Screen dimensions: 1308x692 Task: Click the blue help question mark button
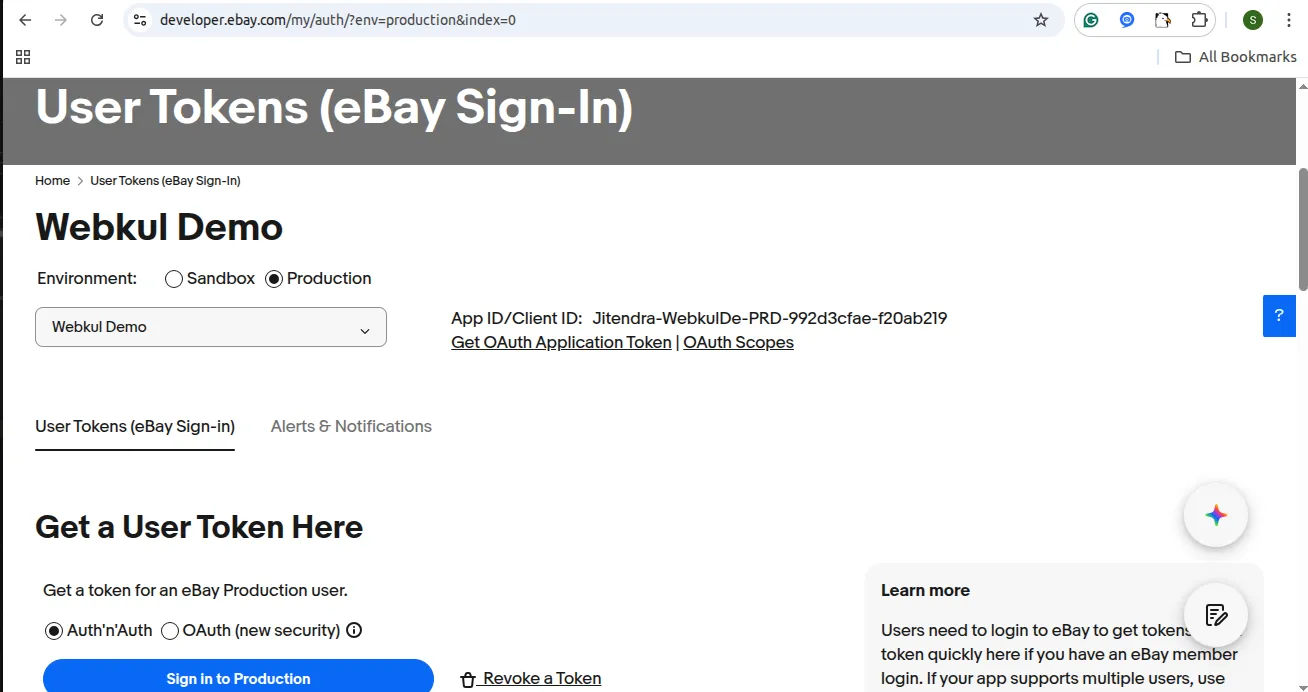[1279, 316]
